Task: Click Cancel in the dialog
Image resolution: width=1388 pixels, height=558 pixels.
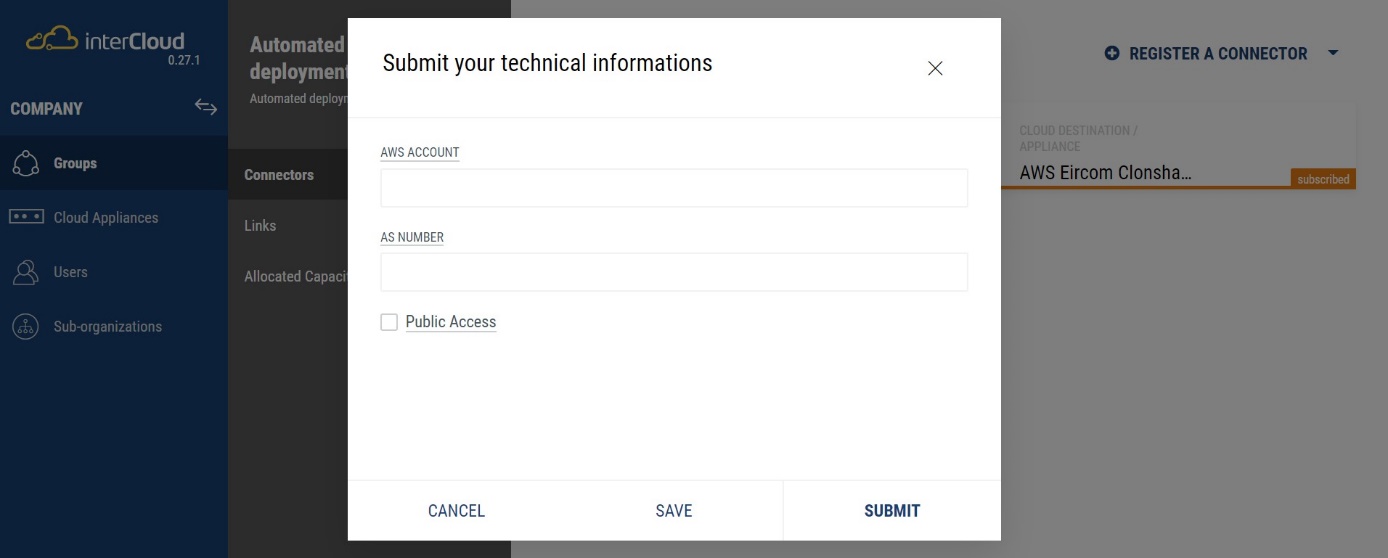Action: [456, 511]
